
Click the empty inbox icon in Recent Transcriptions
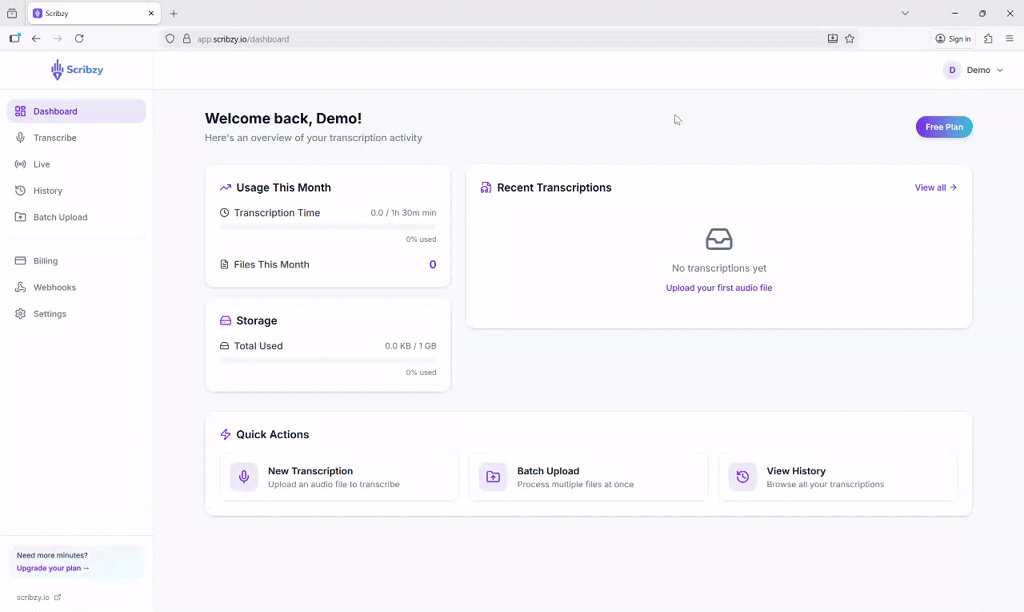coord(719,239)
